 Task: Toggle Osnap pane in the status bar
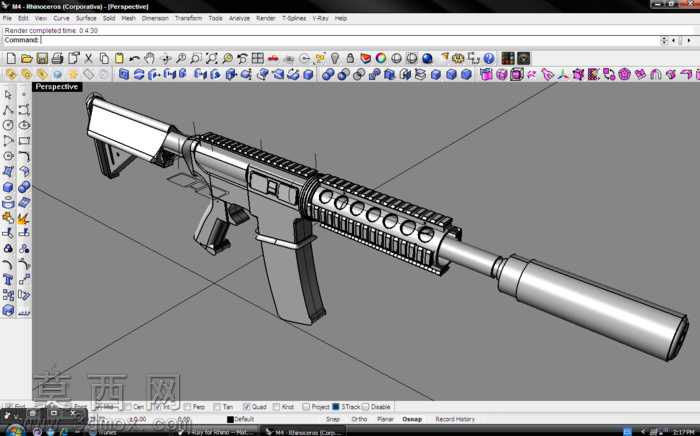click(x=412, y=419)
